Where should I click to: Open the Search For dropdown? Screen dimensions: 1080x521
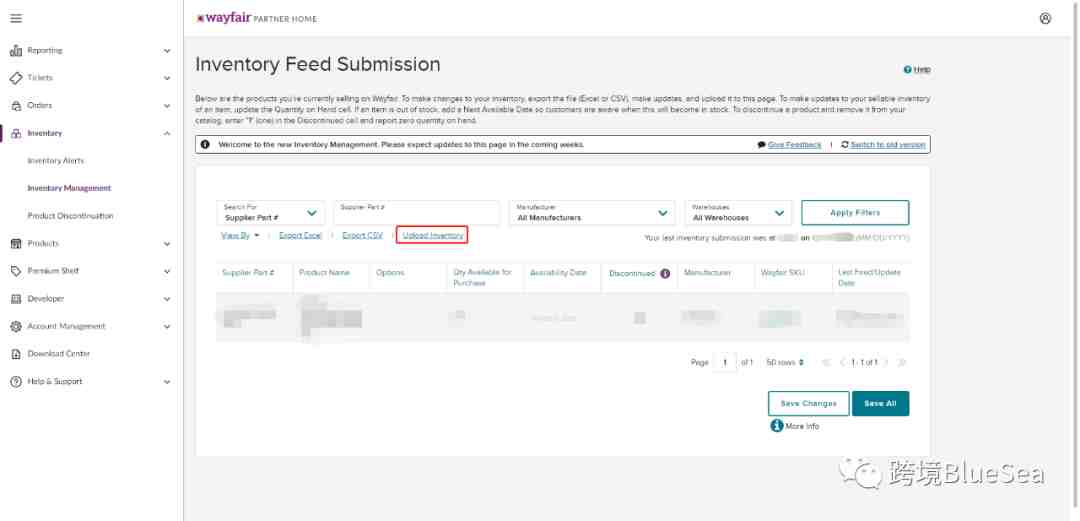(271, 213)
